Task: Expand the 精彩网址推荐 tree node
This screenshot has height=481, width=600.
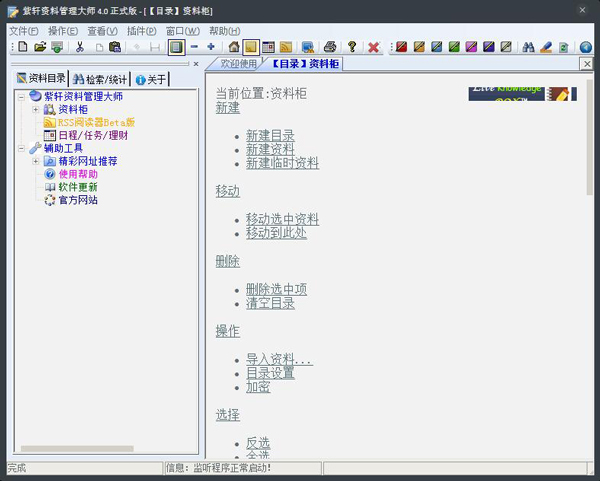Action: pyautogui.click(x=36, y=161)
